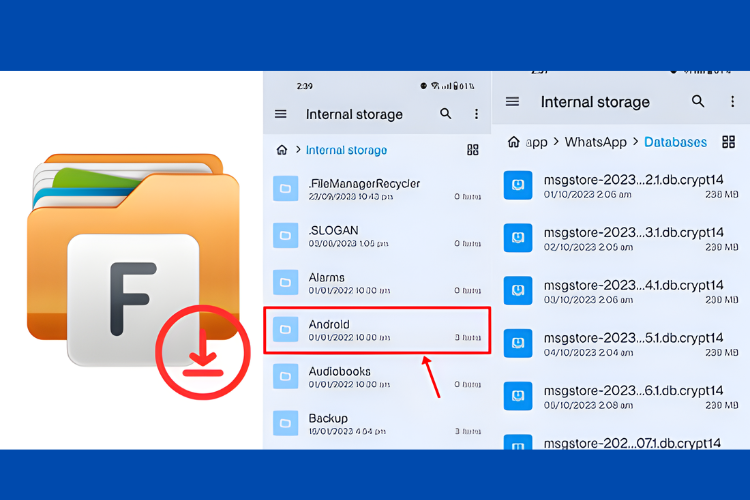Tap file icon of msgstore-2023...5.1.db.crypt14

(518, 343)
